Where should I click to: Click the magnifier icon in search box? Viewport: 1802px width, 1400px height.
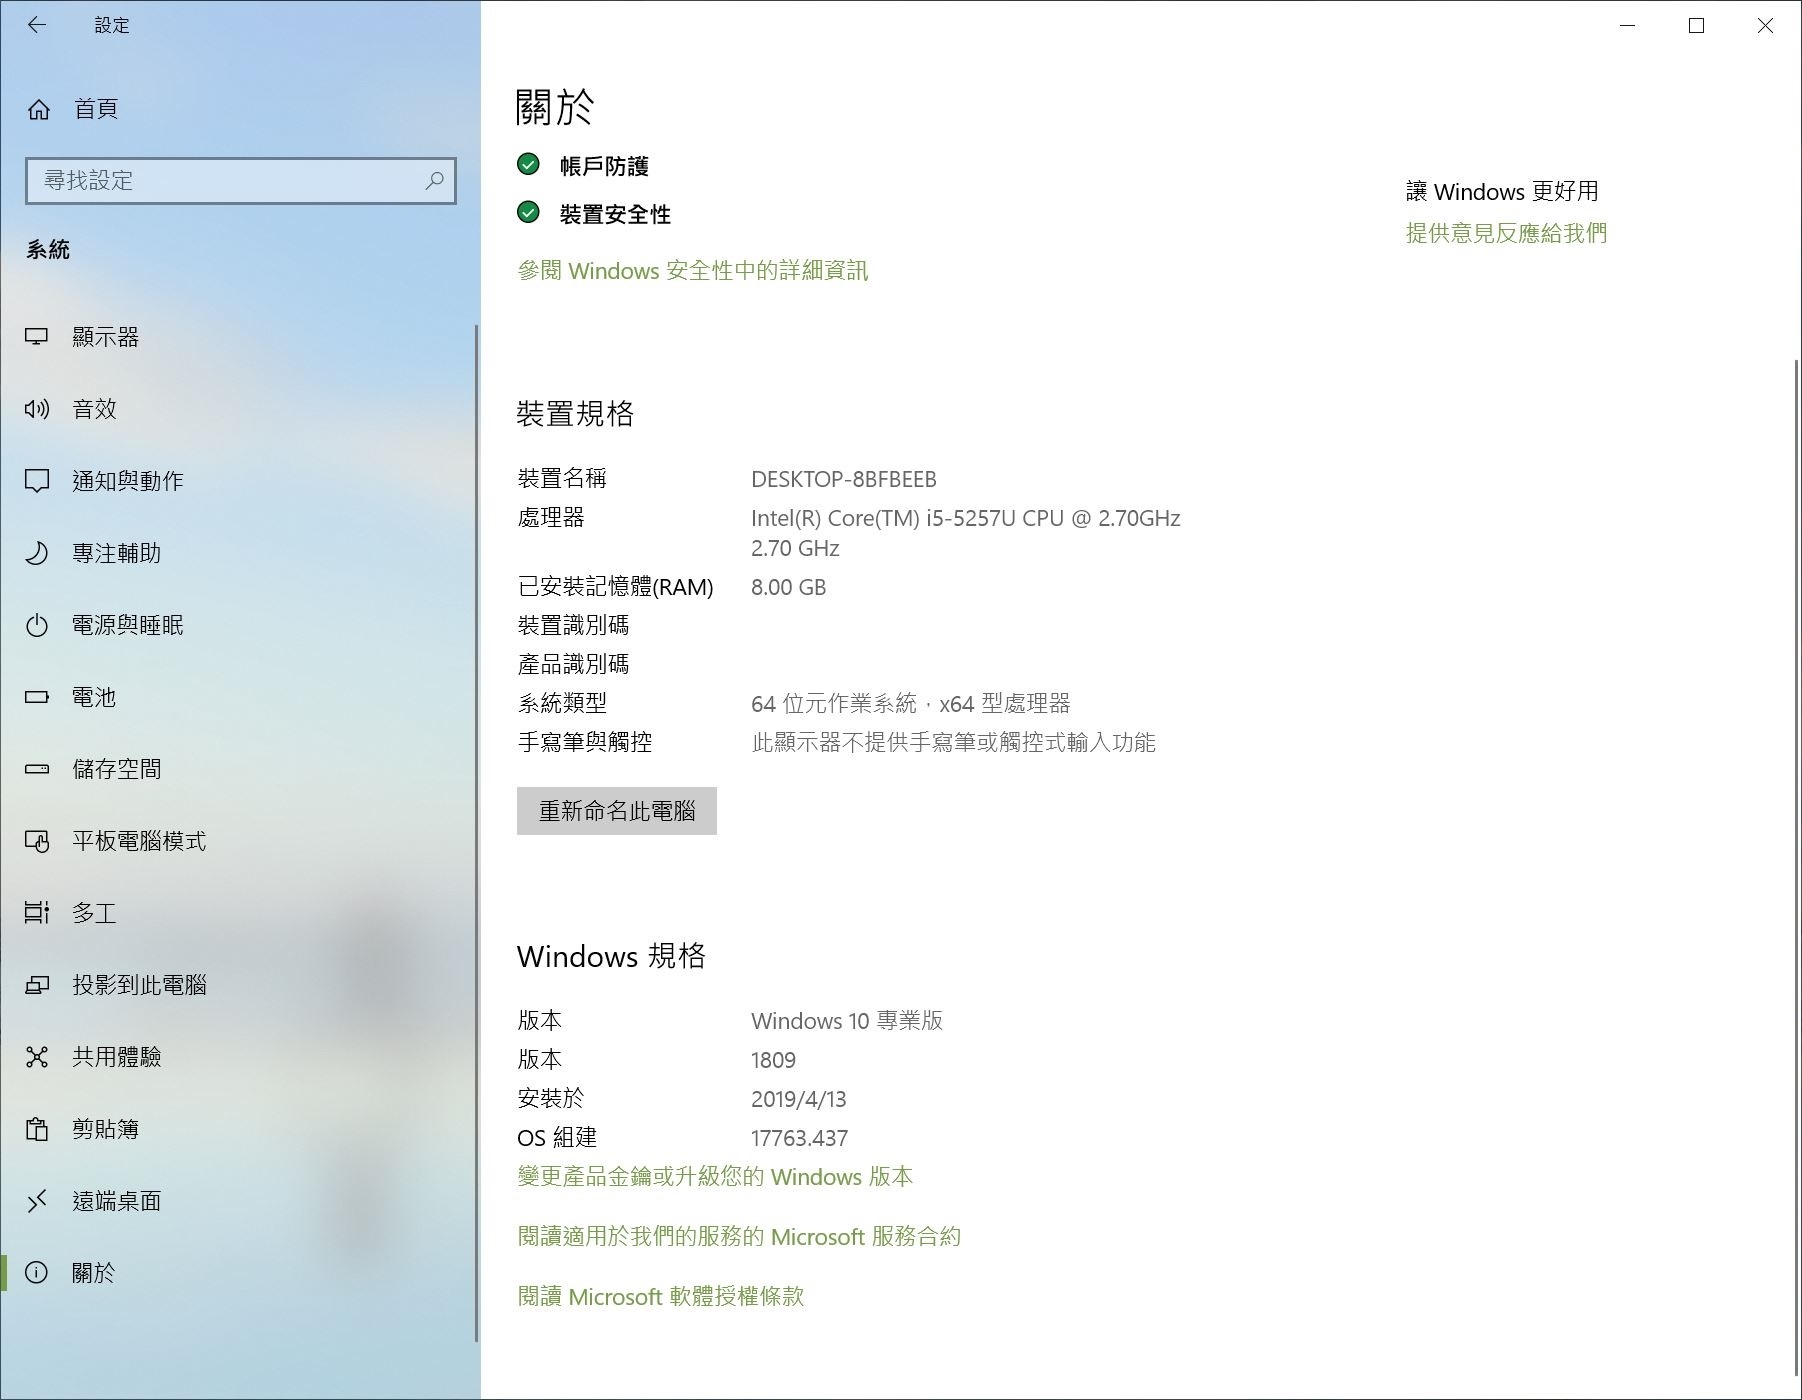click(x=434, y=180)
